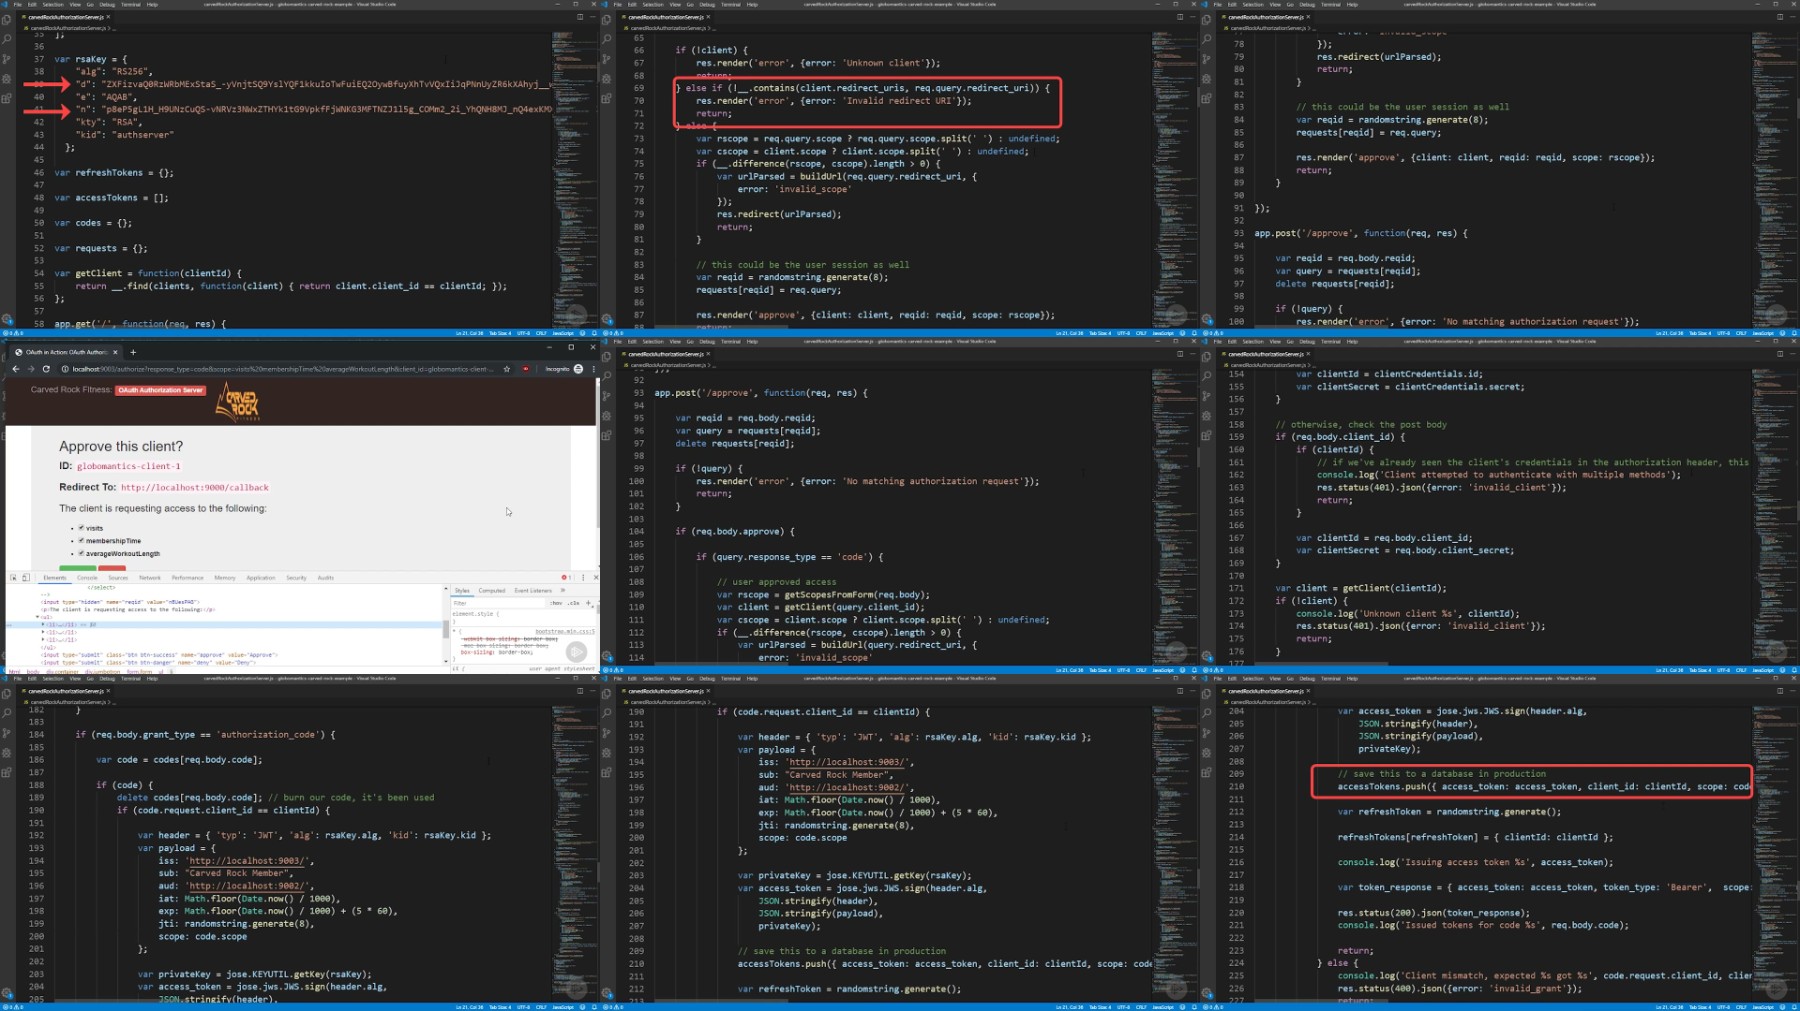Open Explorer in the rsaKey editor window
The width and height of the screenshot is (1800, 1011).
[x=7, y=19]
